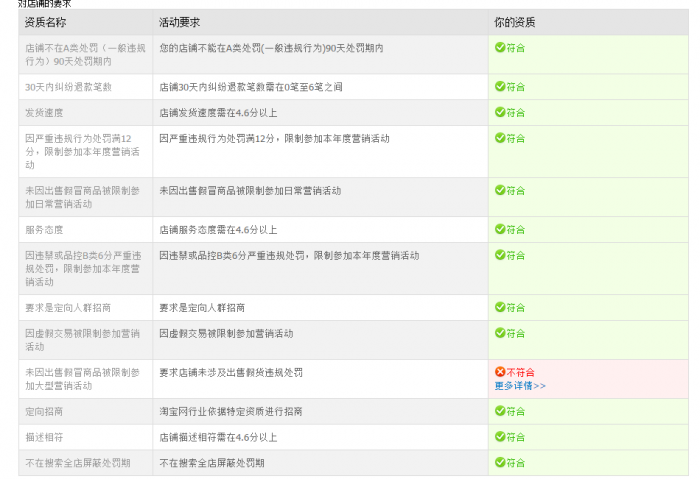
Task: Click requirement text 因严重违规行为处罚满12分，限制参加本年度营销活动
Action: click(275, 139)
